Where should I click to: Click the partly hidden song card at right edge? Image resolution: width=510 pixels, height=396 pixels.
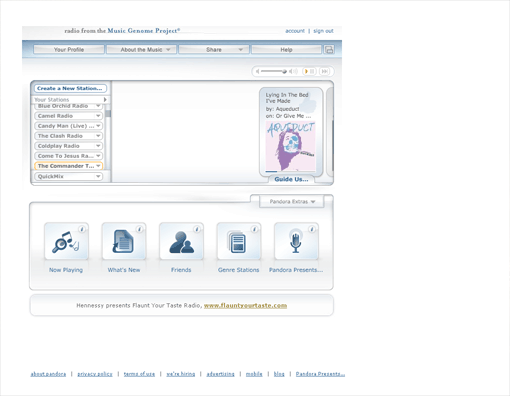click(x=330, y=132)
